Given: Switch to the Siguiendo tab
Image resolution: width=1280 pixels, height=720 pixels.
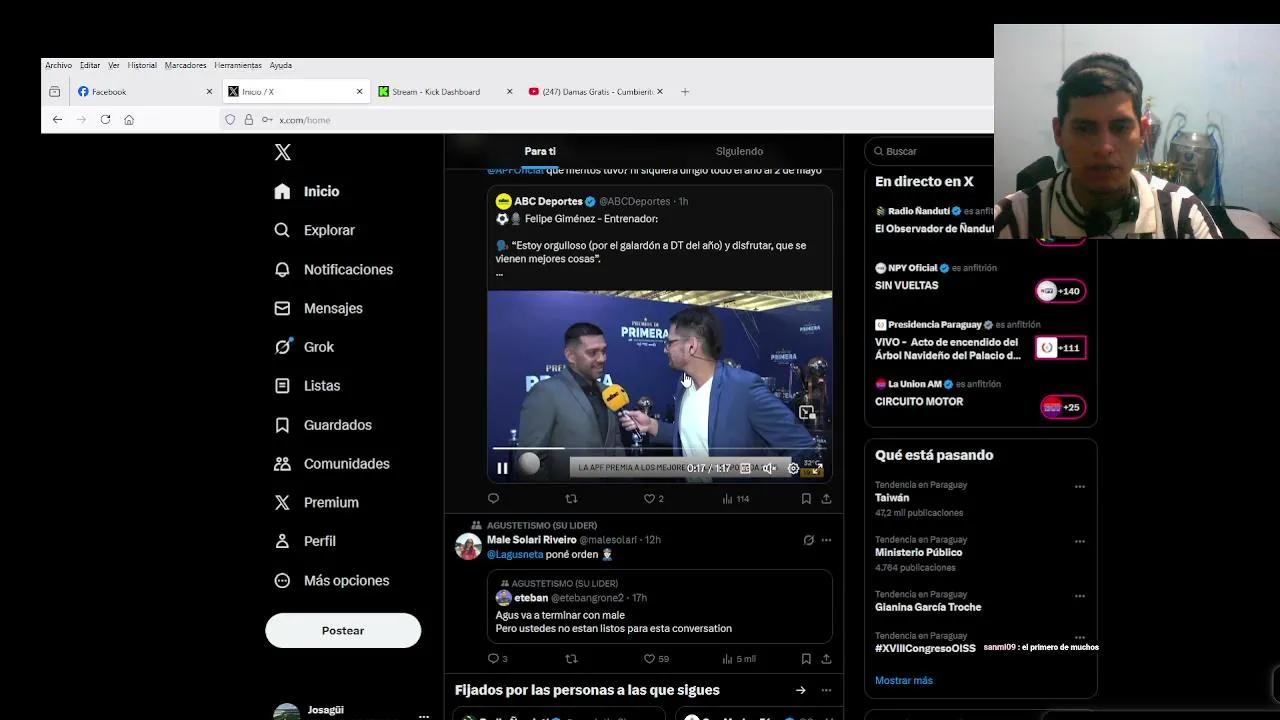Looking at the screenshot, I should (x=739, y=151).
